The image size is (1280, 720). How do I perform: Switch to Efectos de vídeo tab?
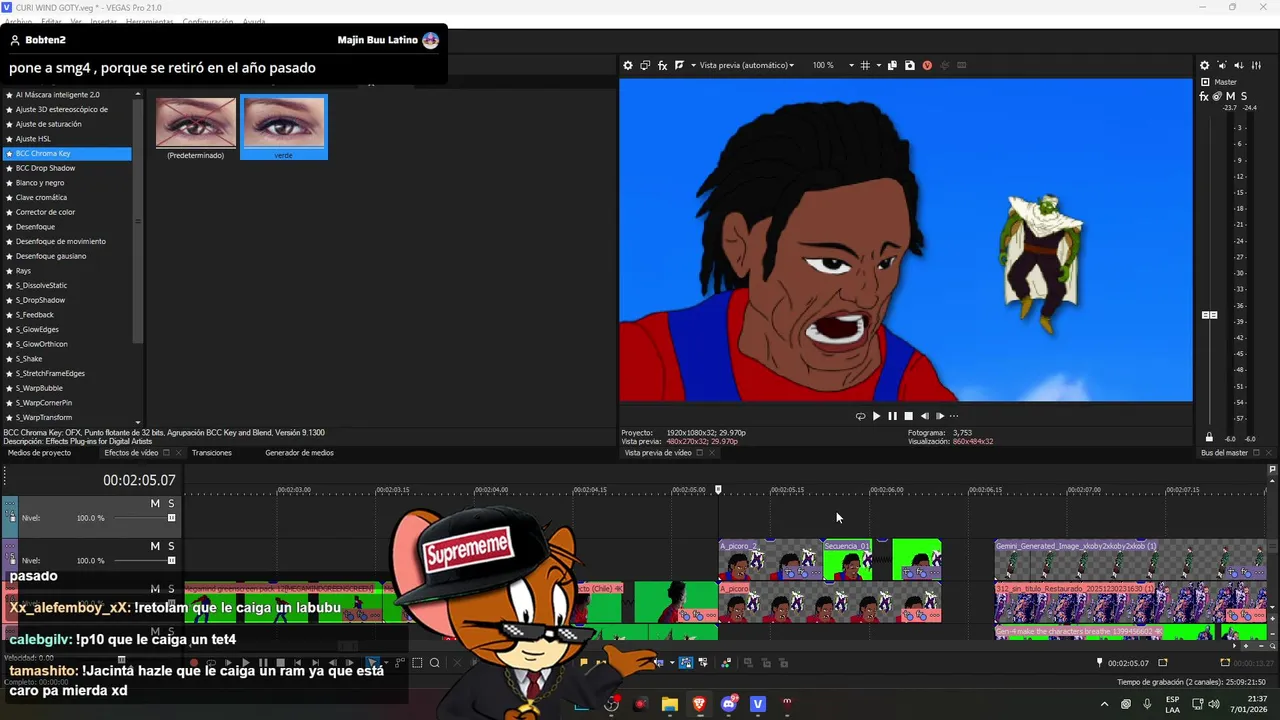pyautogui.click(x=131, y=453)
